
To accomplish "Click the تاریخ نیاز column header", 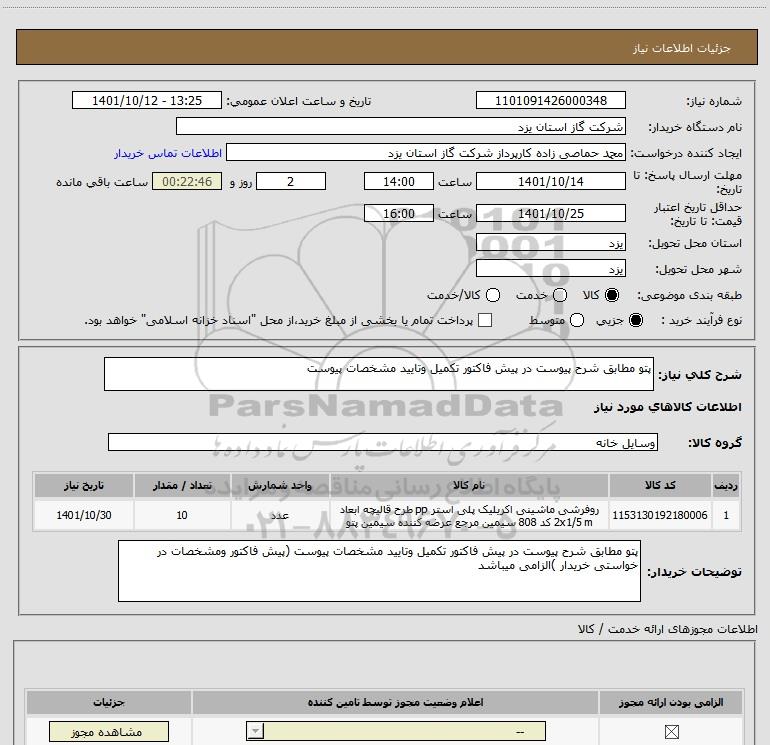I will 83,485.
